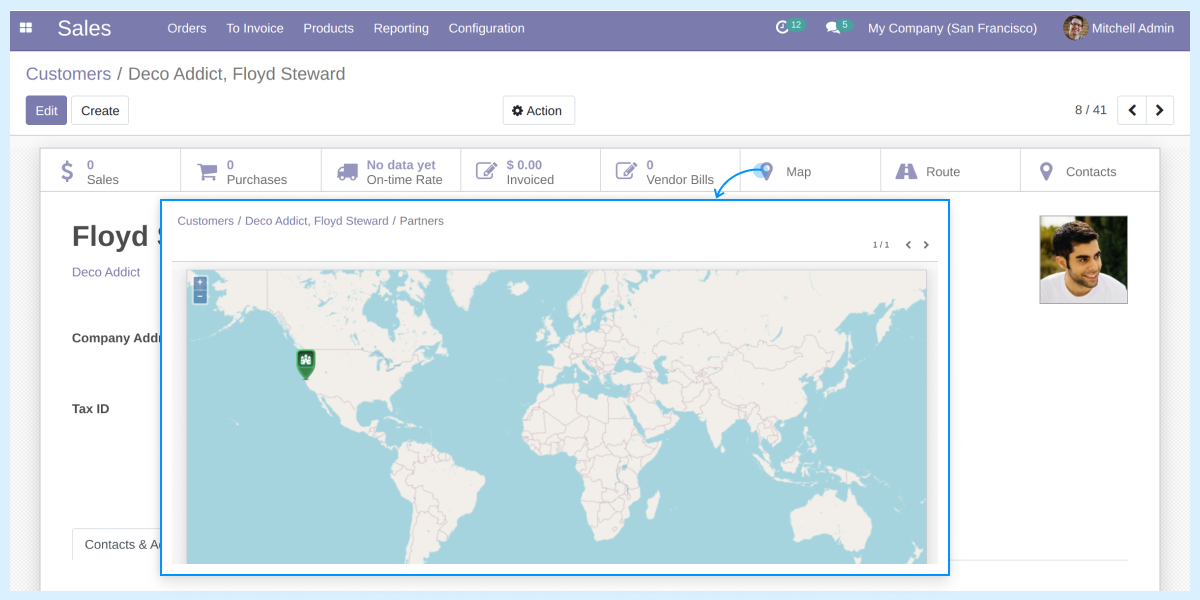Select the Reporting menu
Screen dimensions: 1200x600
pyautogui.click(x=401, y=29)
